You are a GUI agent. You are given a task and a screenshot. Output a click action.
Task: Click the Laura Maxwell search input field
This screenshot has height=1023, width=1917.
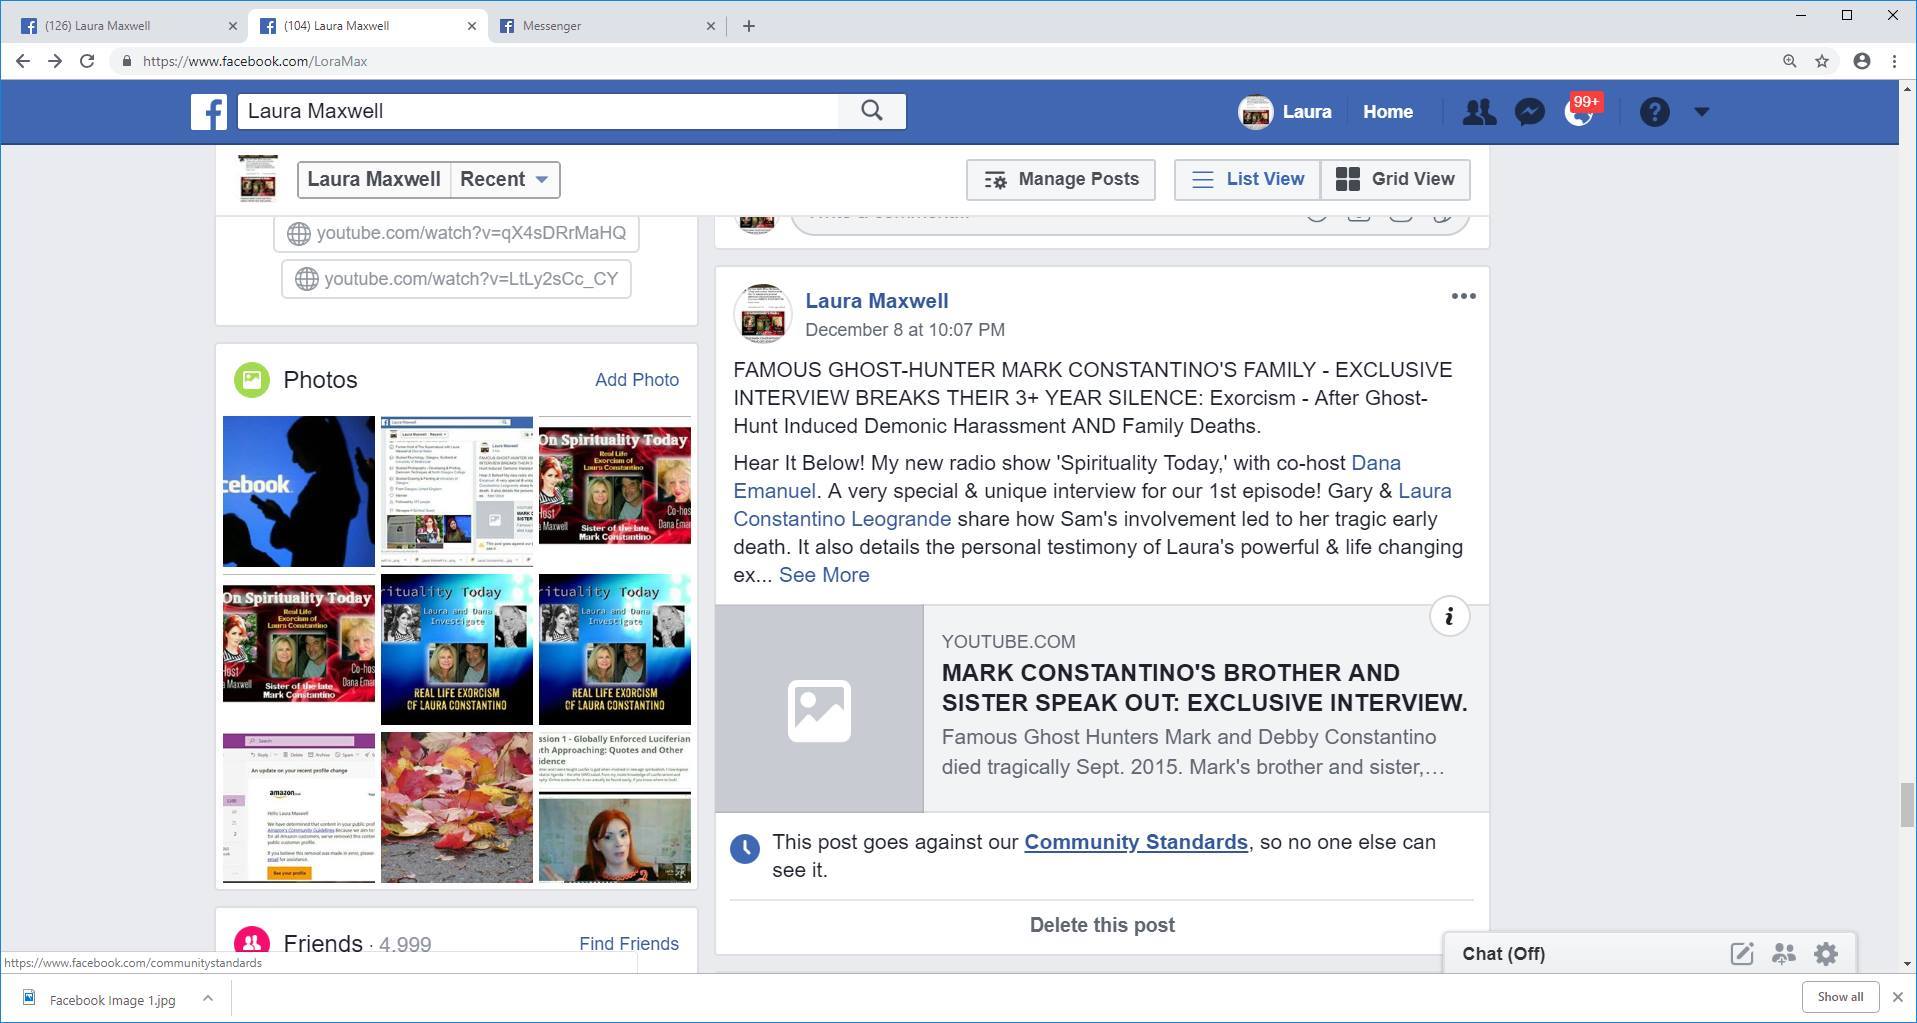[540, 111]
